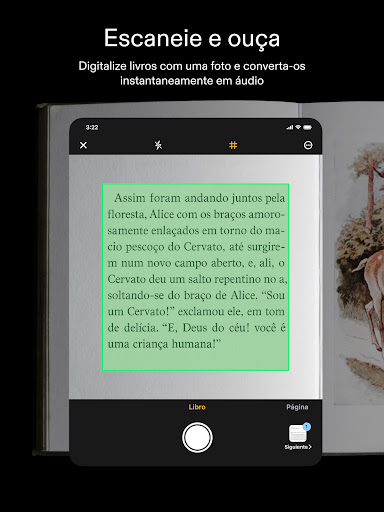Viewport: 384px width, 512px height.
Task: Tap the grey camera preview above green box
Action: [x=195, y=169]
